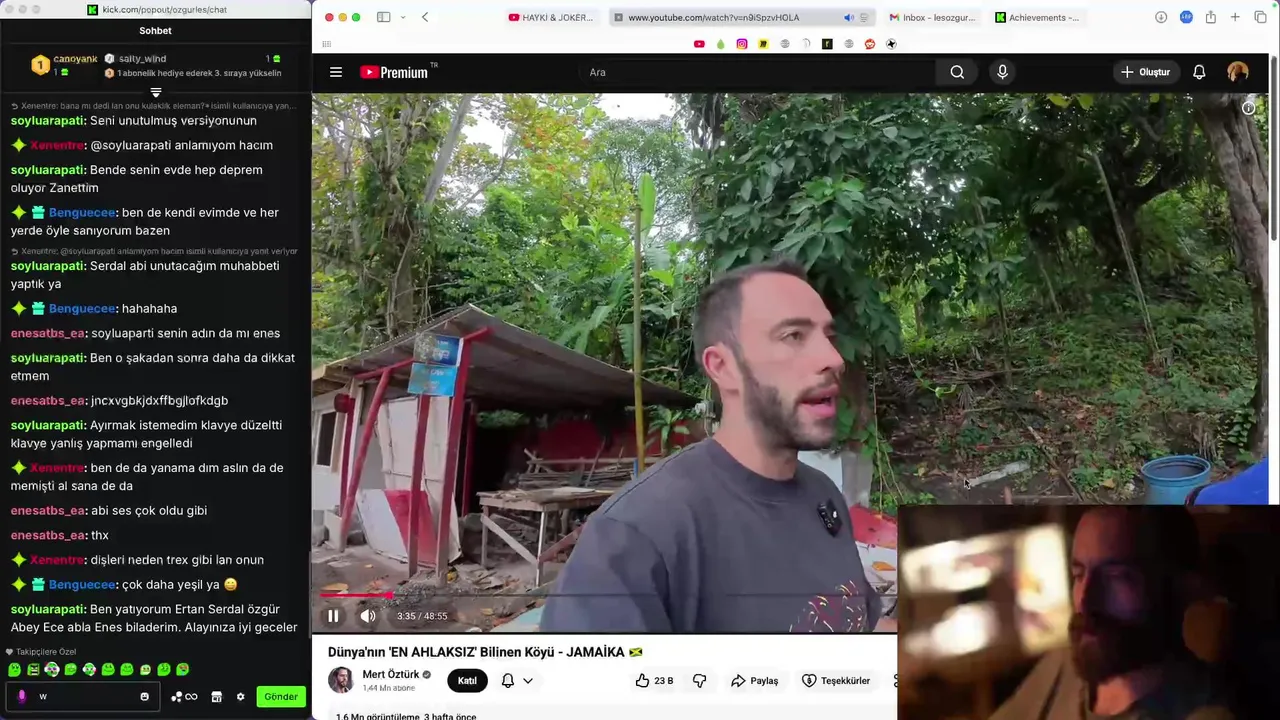Open Safari sidebar options dropdown arrow
This screenshot has height=720, width=1280.
pos(403,18)
